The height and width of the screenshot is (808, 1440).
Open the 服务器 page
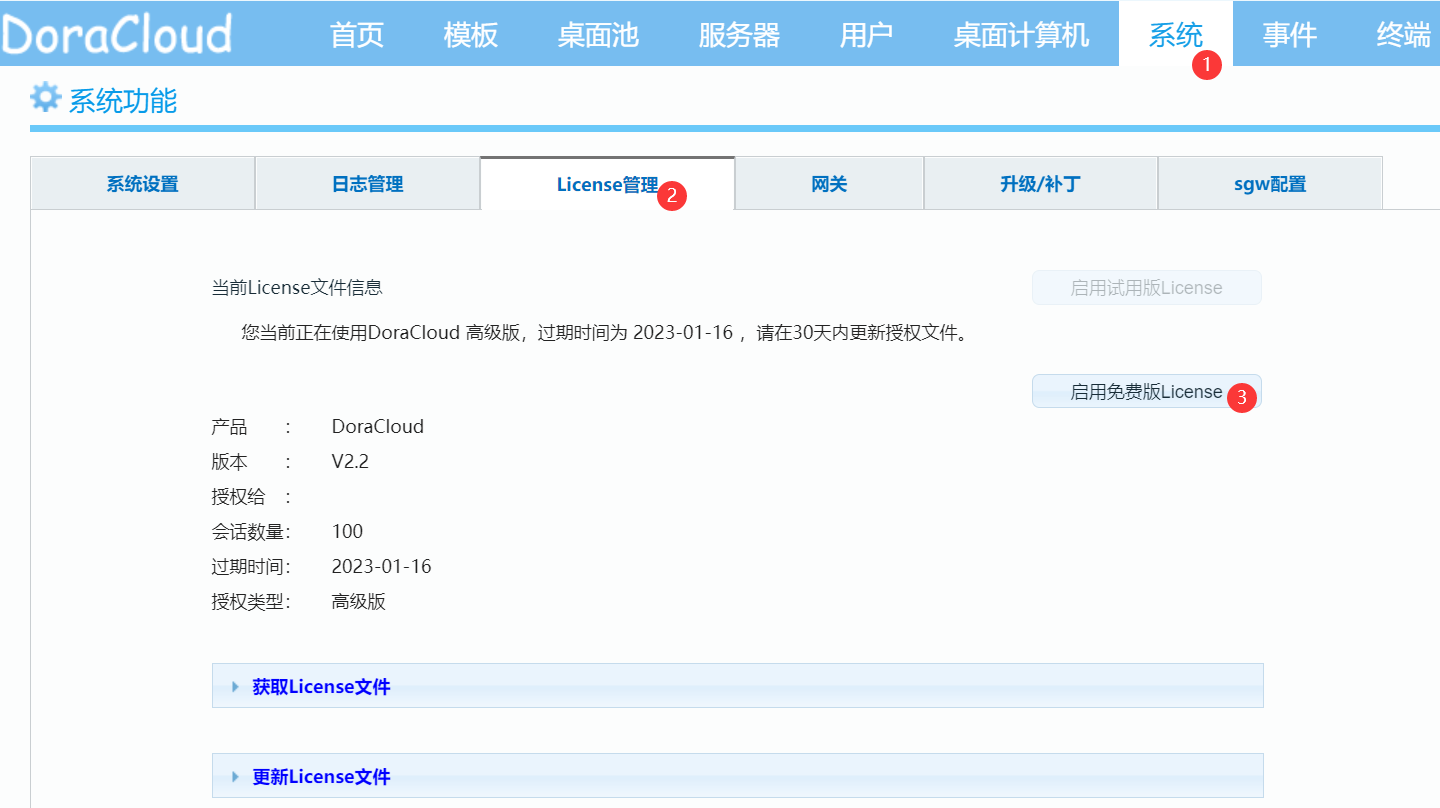738,33
